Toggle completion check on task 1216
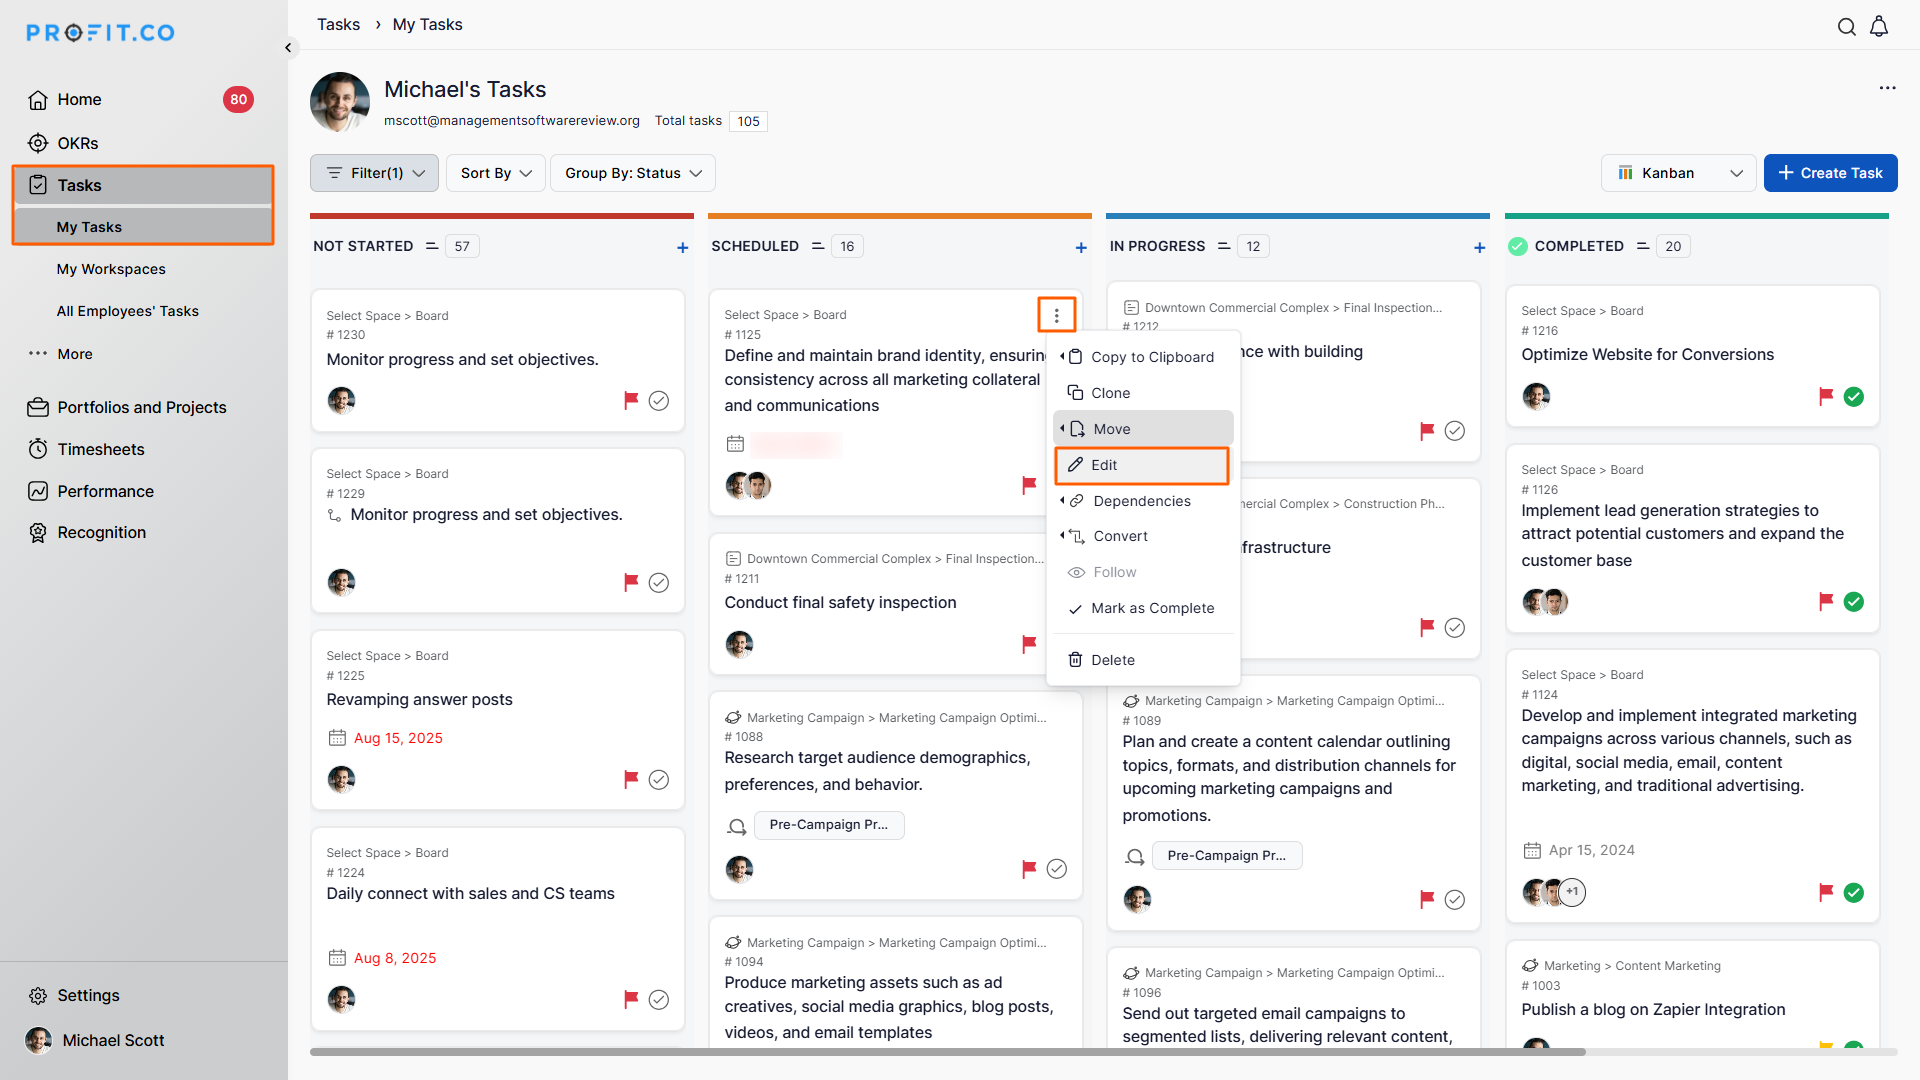Screen dimensions: 1920x1080 pyautogui.click(x=1853, y=396)
